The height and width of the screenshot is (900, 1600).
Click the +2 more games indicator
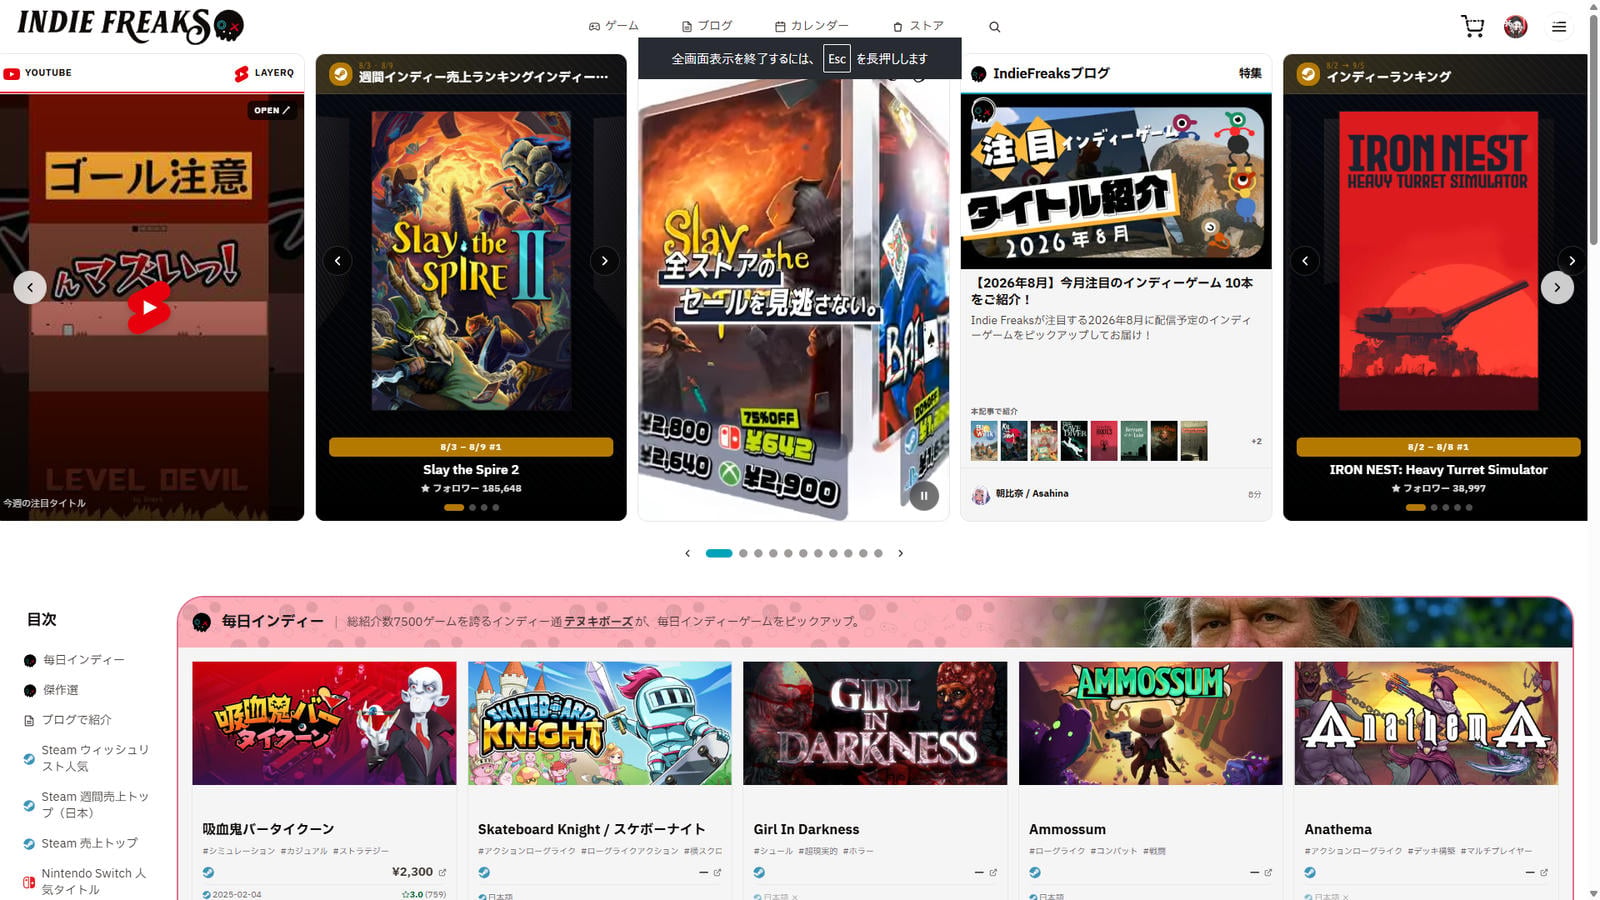[x=1256, y=441]
